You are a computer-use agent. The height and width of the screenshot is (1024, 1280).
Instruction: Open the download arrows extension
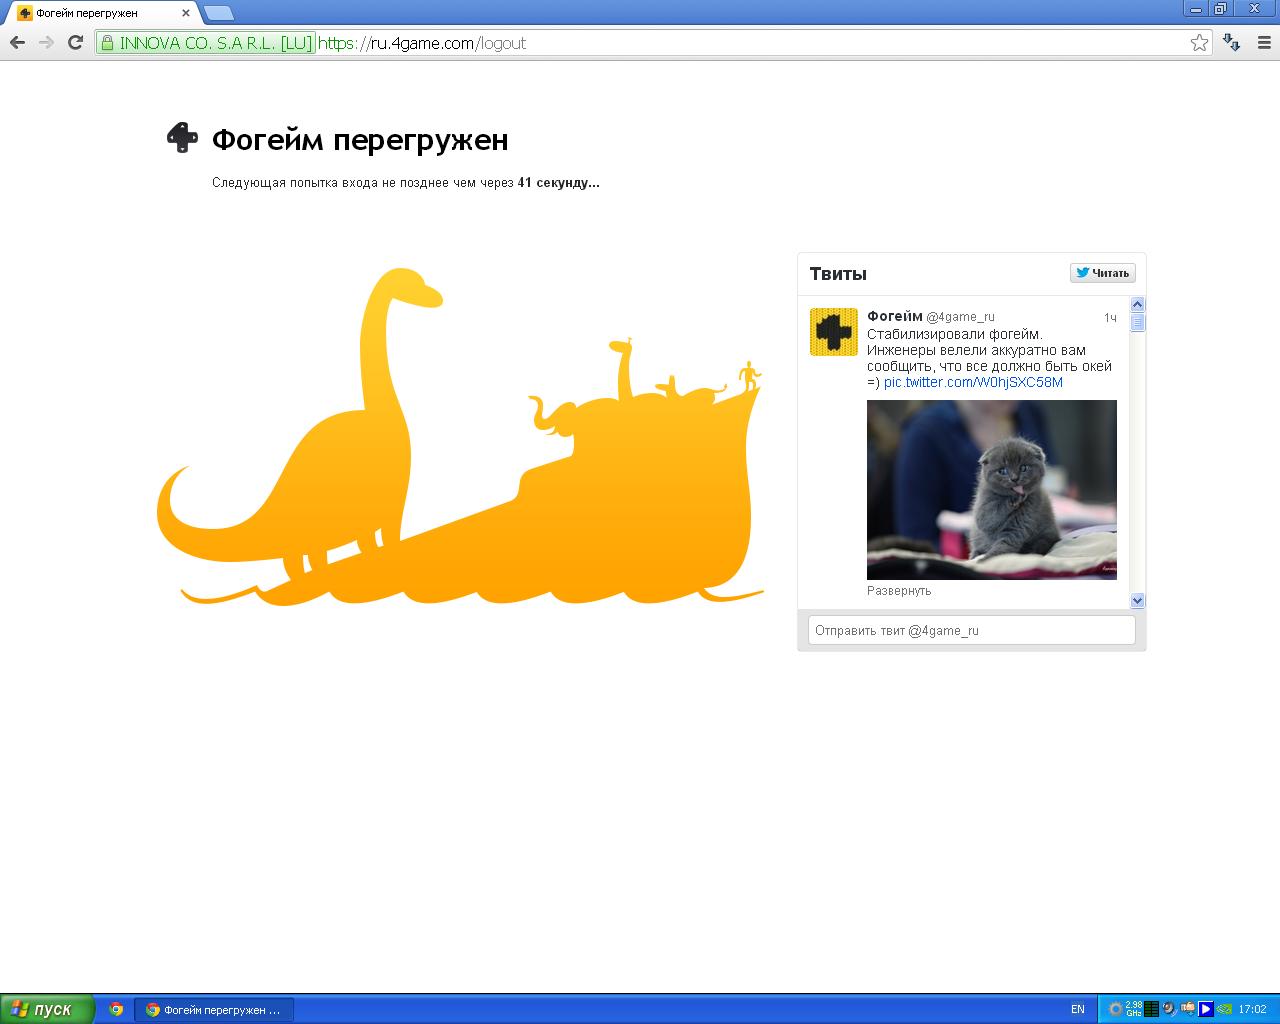1232,43
